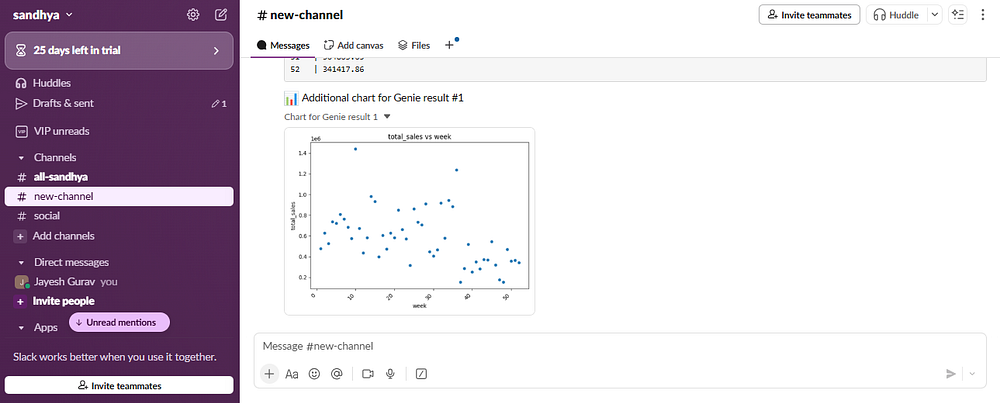Open the total_sales vs week chart image
1000x403 pixels.
click(x=409, y=220)
